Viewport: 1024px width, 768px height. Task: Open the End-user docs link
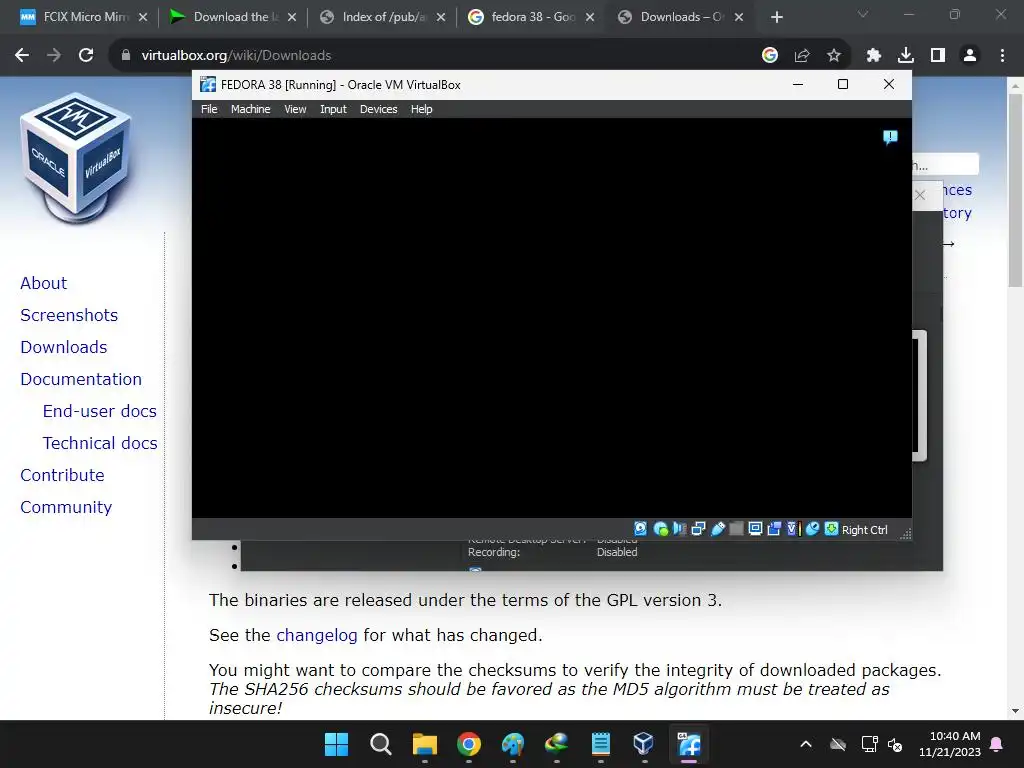click(x=99, y=411)
